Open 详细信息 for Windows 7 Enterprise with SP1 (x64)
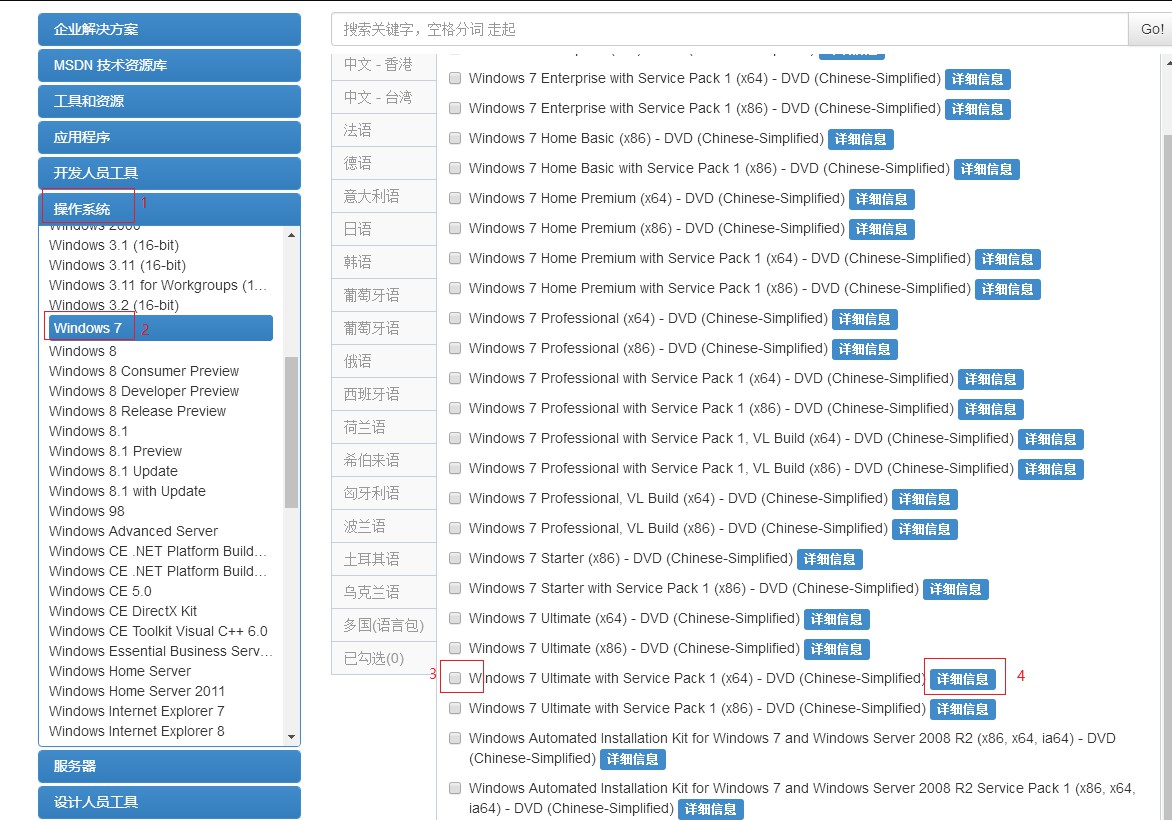1172x820 pixels. 977,78
